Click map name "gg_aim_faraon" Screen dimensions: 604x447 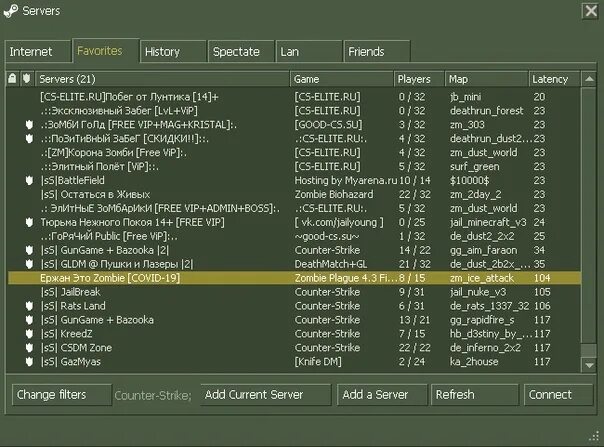[x=483, y=250]
